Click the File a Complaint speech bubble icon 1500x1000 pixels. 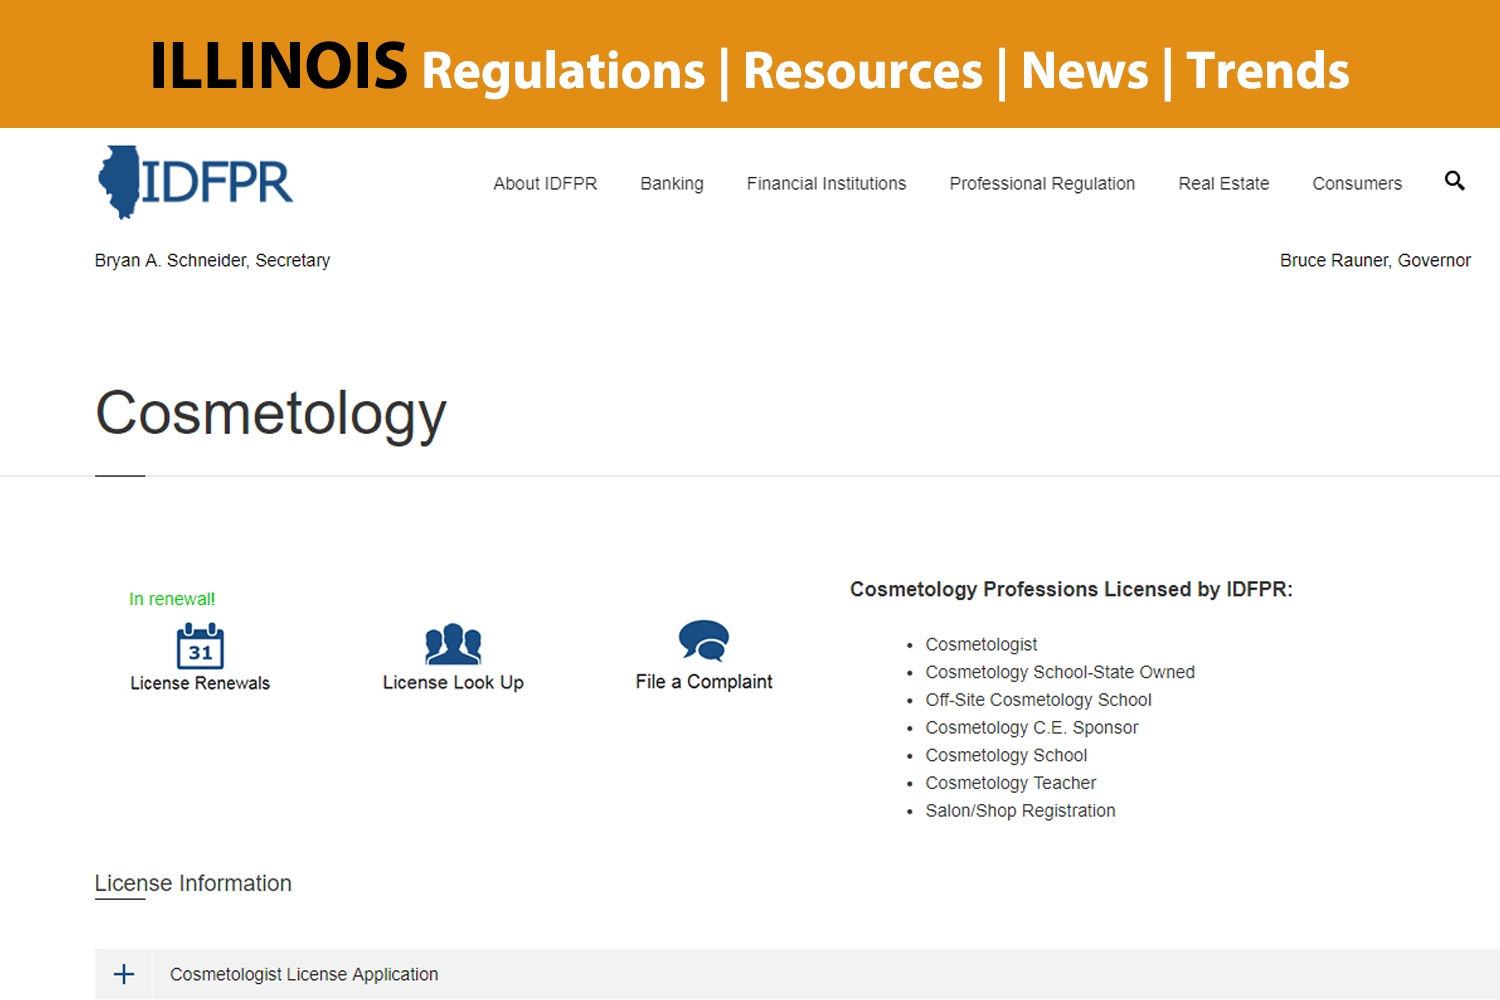tap(704, 640)
